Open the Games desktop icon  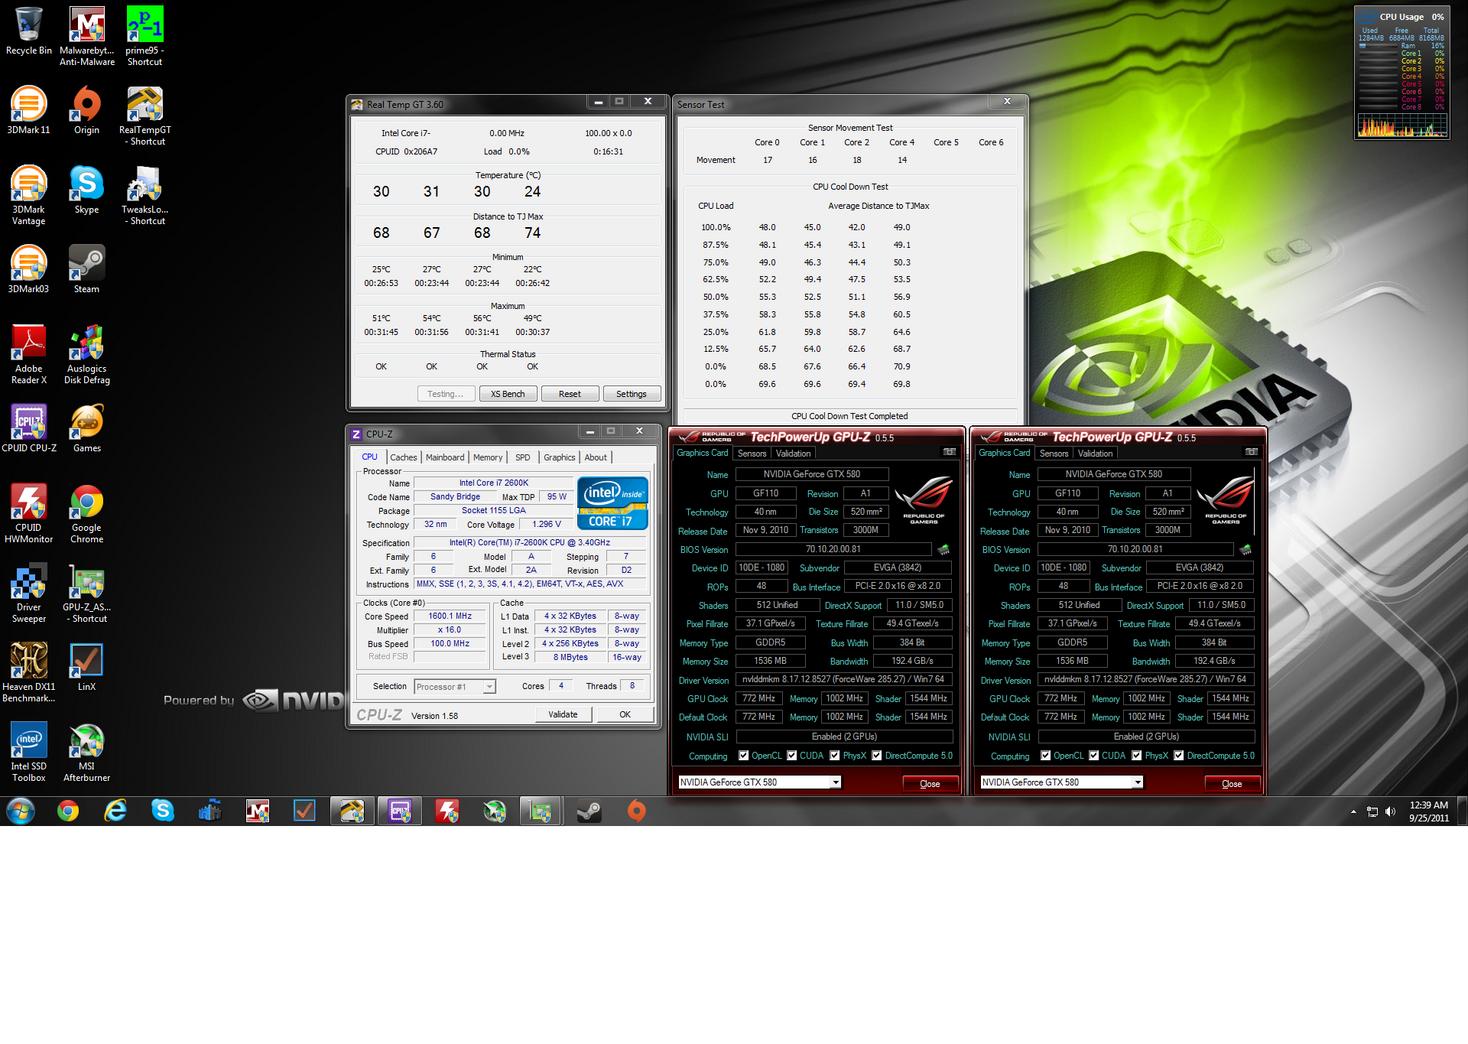(87, 428)
